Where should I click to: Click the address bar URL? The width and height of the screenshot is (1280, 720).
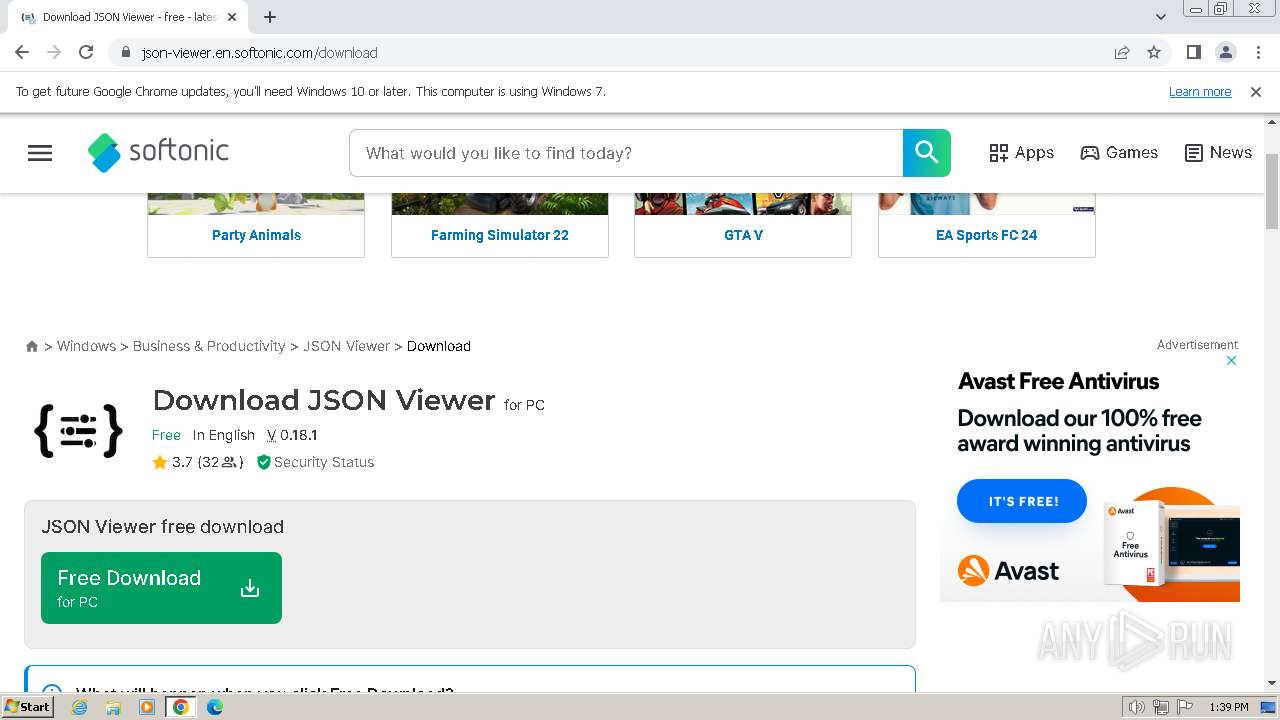(259, 53)
